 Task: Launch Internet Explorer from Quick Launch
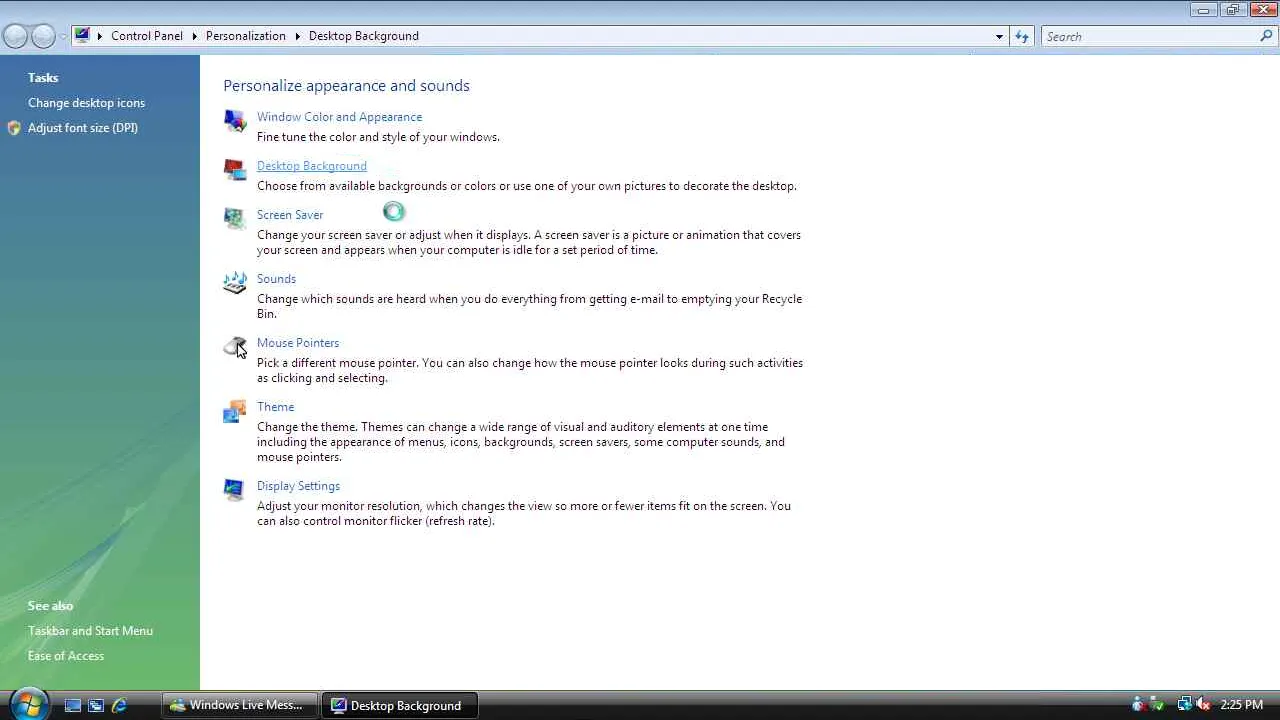[x=119, y=705]
